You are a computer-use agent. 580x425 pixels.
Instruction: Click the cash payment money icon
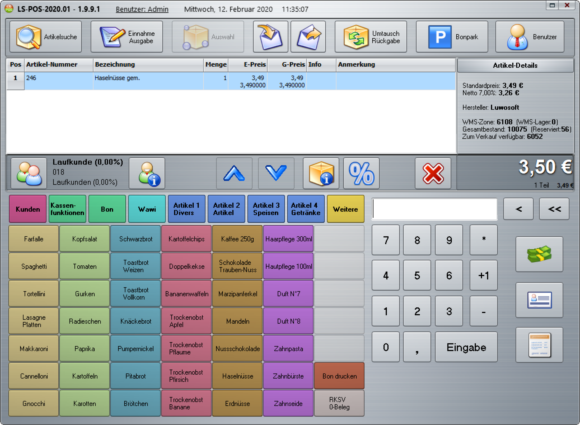click(539, 254)
